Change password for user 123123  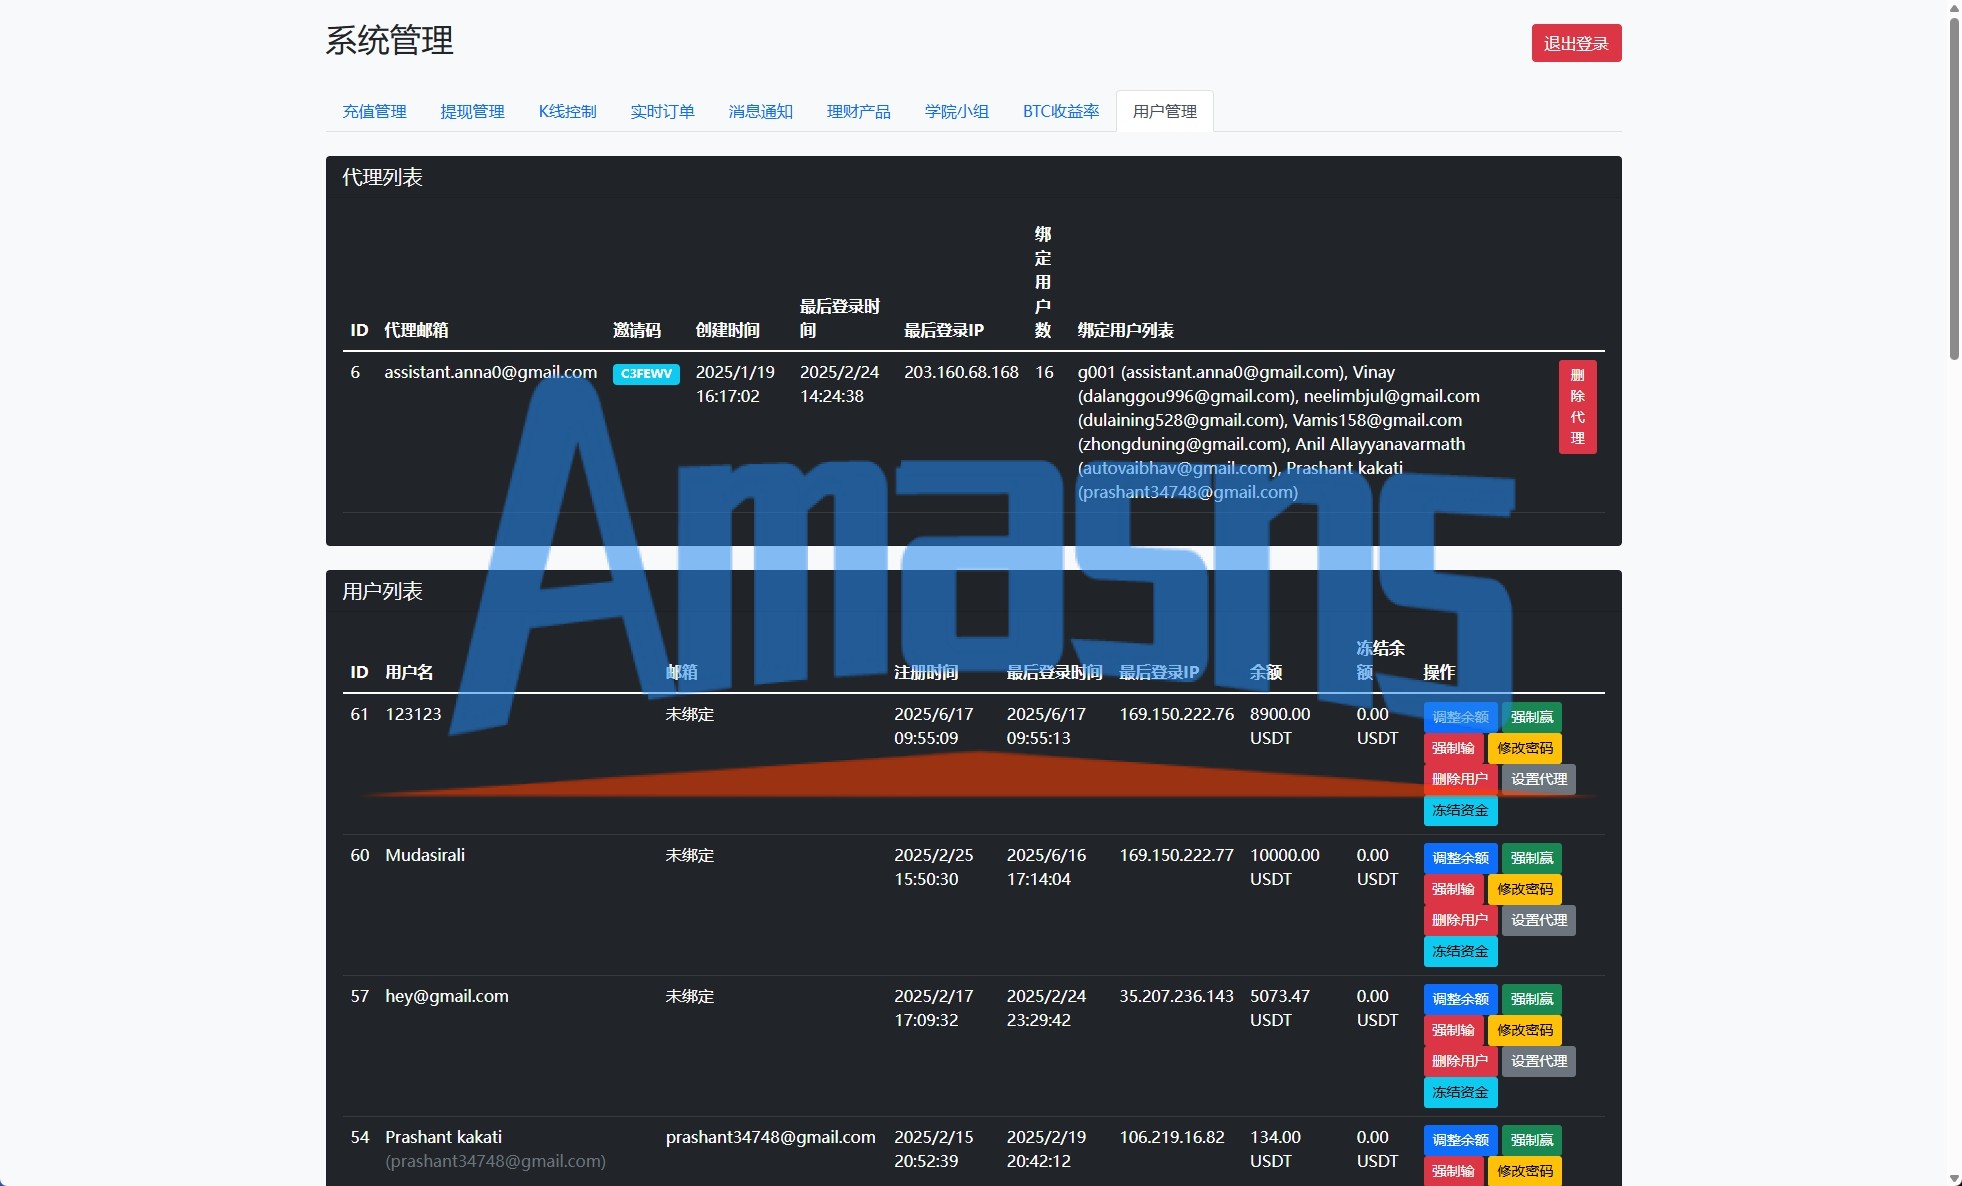point(1525,748)
